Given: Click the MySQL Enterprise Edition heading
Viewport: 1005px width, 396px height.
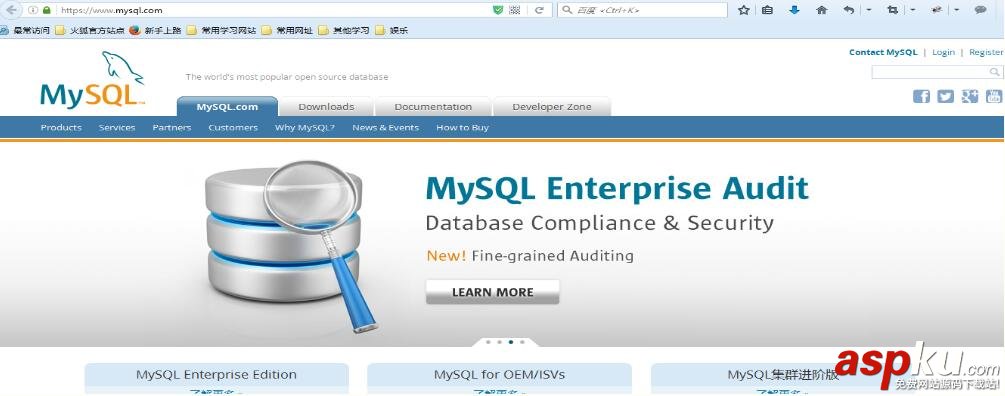Looking at the screenshot, I should coord(216,374).
